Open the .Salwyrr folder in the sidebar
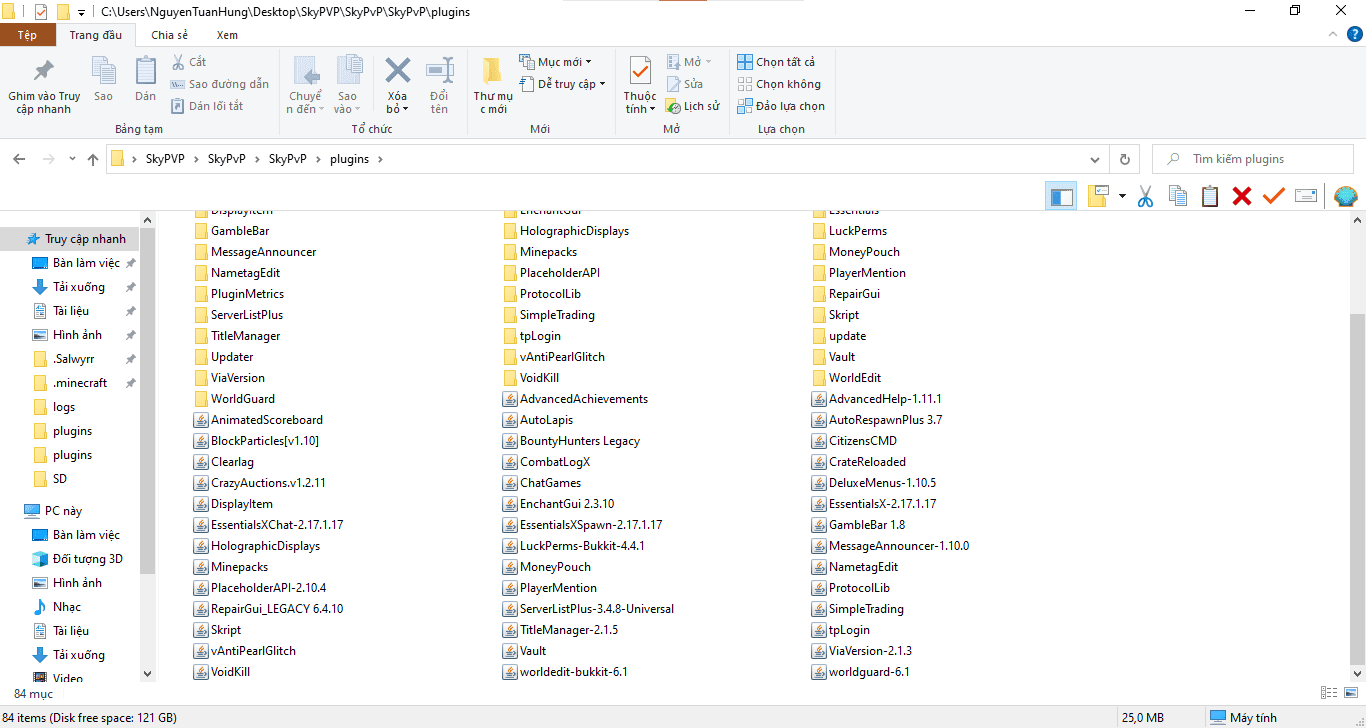This screenshot has height=728, width=1366. coord(74,359)
